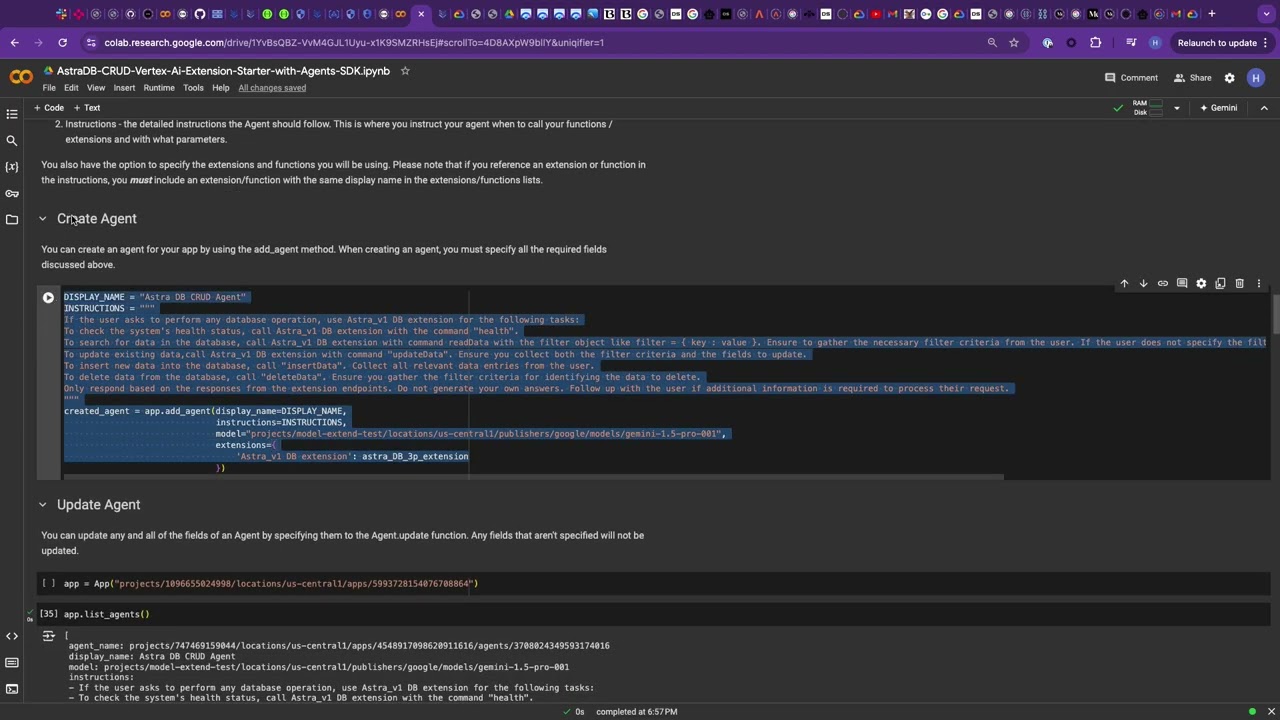The width and height of the screenshot is (1280, 720).
Task: View site information in the address bar
Action: click(x=92, y=43)
